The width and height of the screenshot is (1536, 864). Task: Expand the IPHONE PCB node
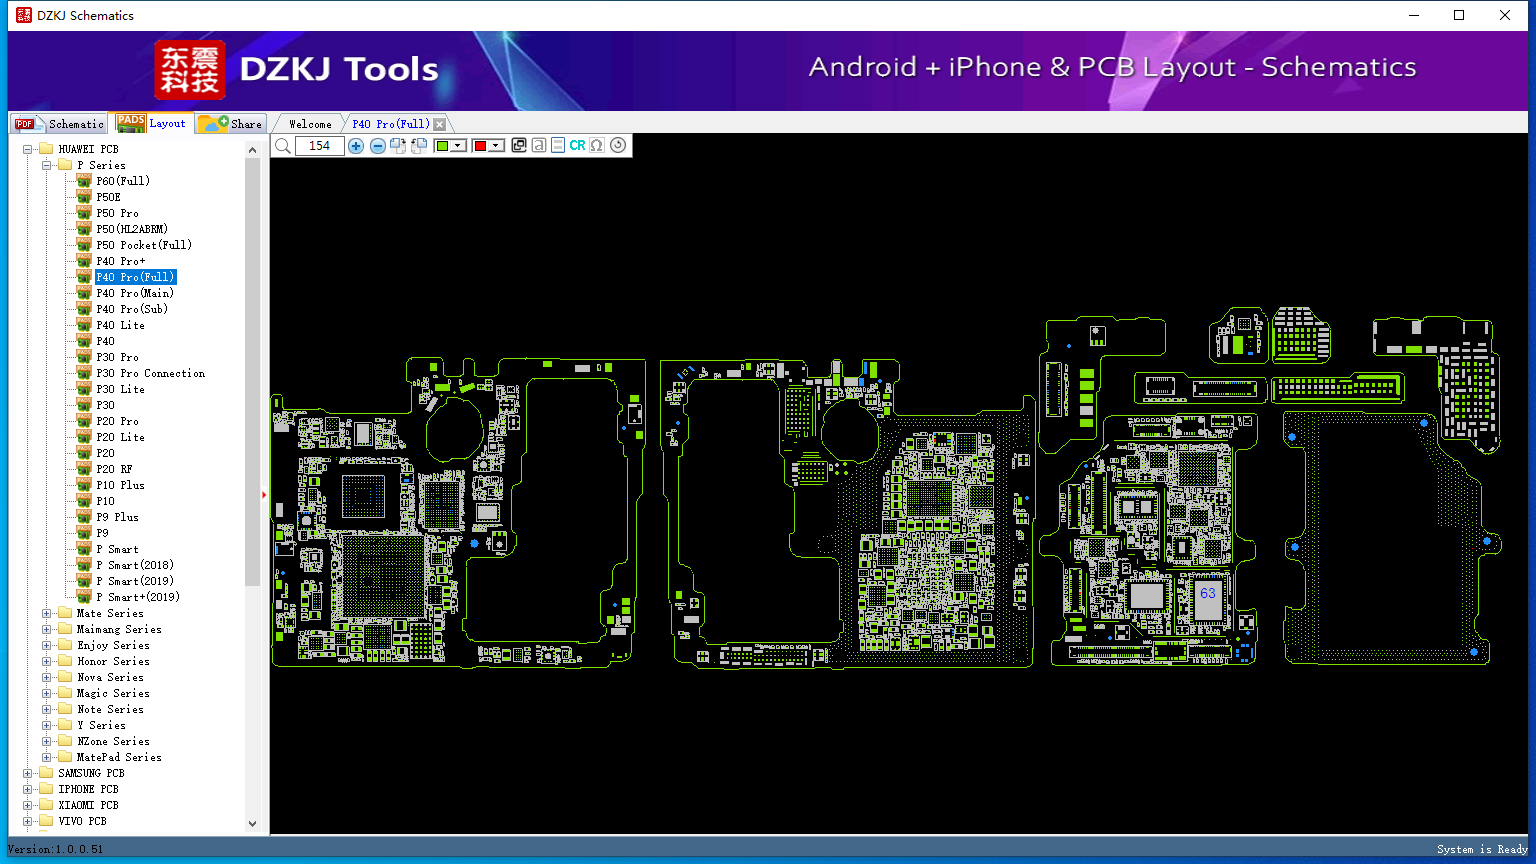coord(28,789)
